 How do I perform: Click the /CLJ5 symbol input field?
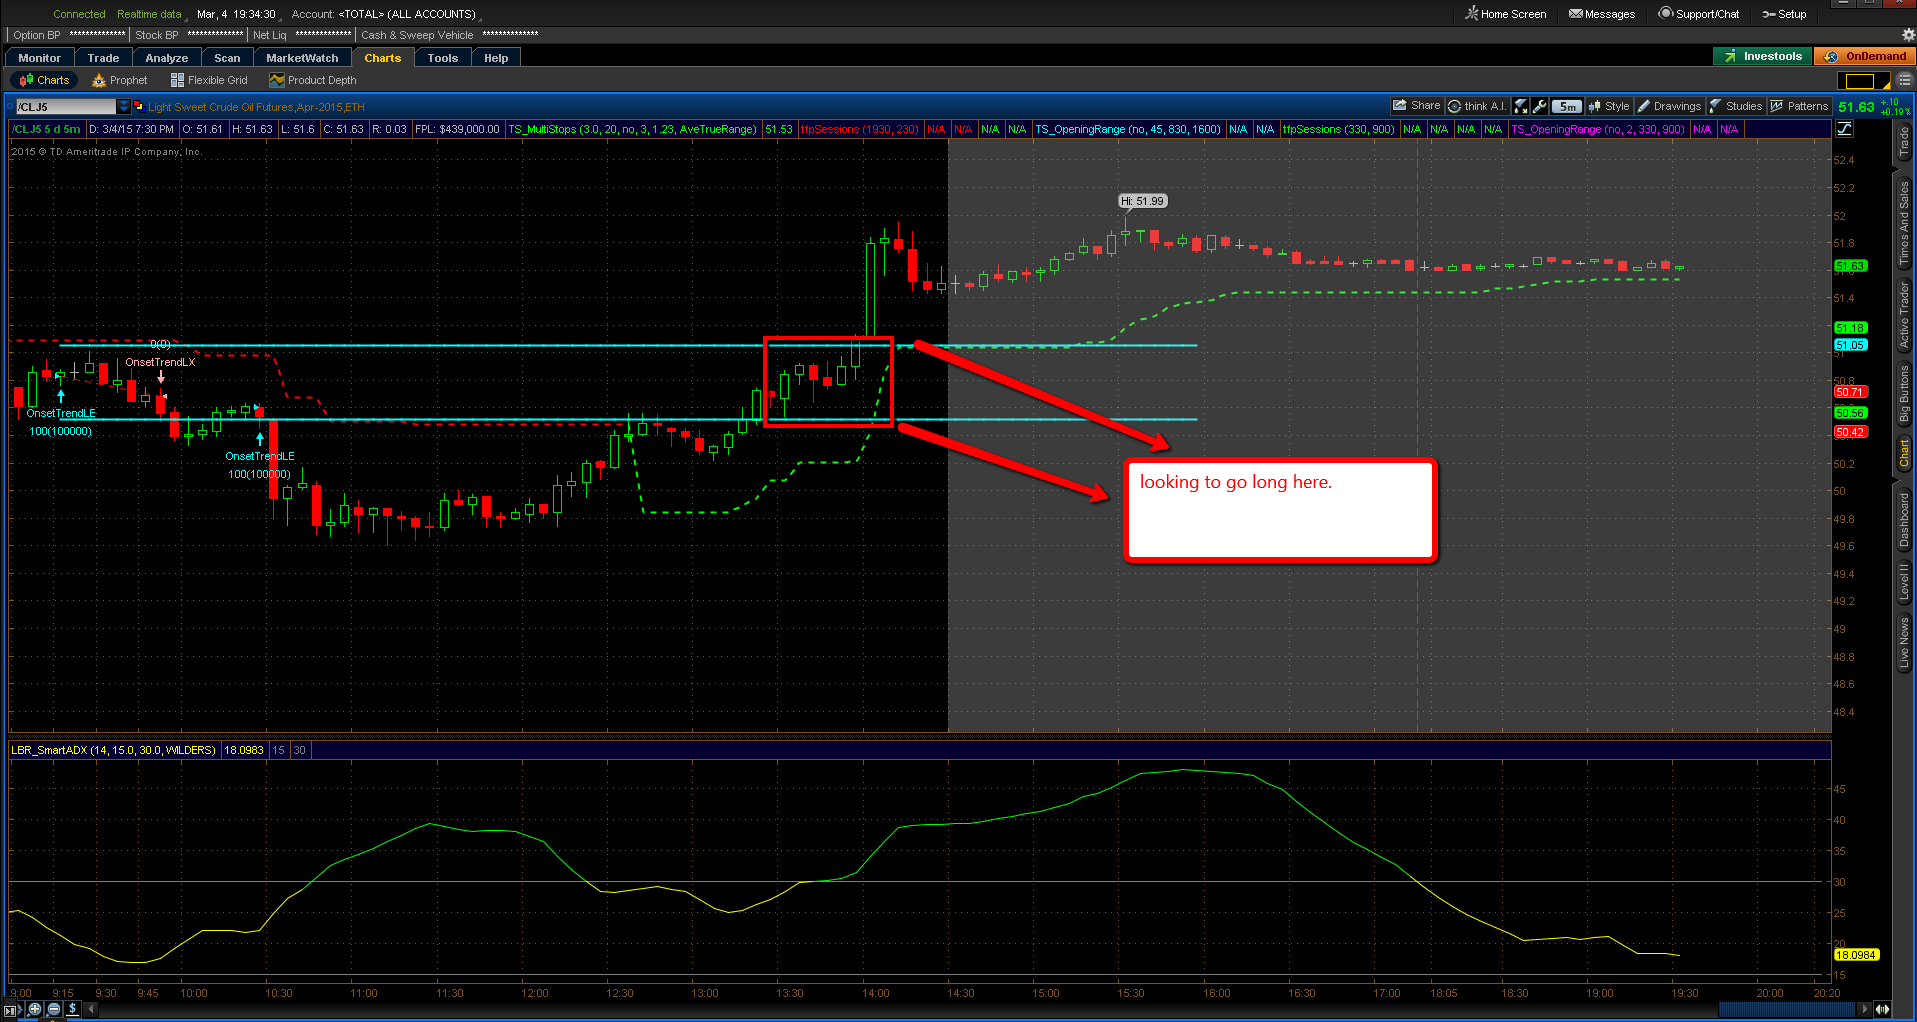coord(65,107)
